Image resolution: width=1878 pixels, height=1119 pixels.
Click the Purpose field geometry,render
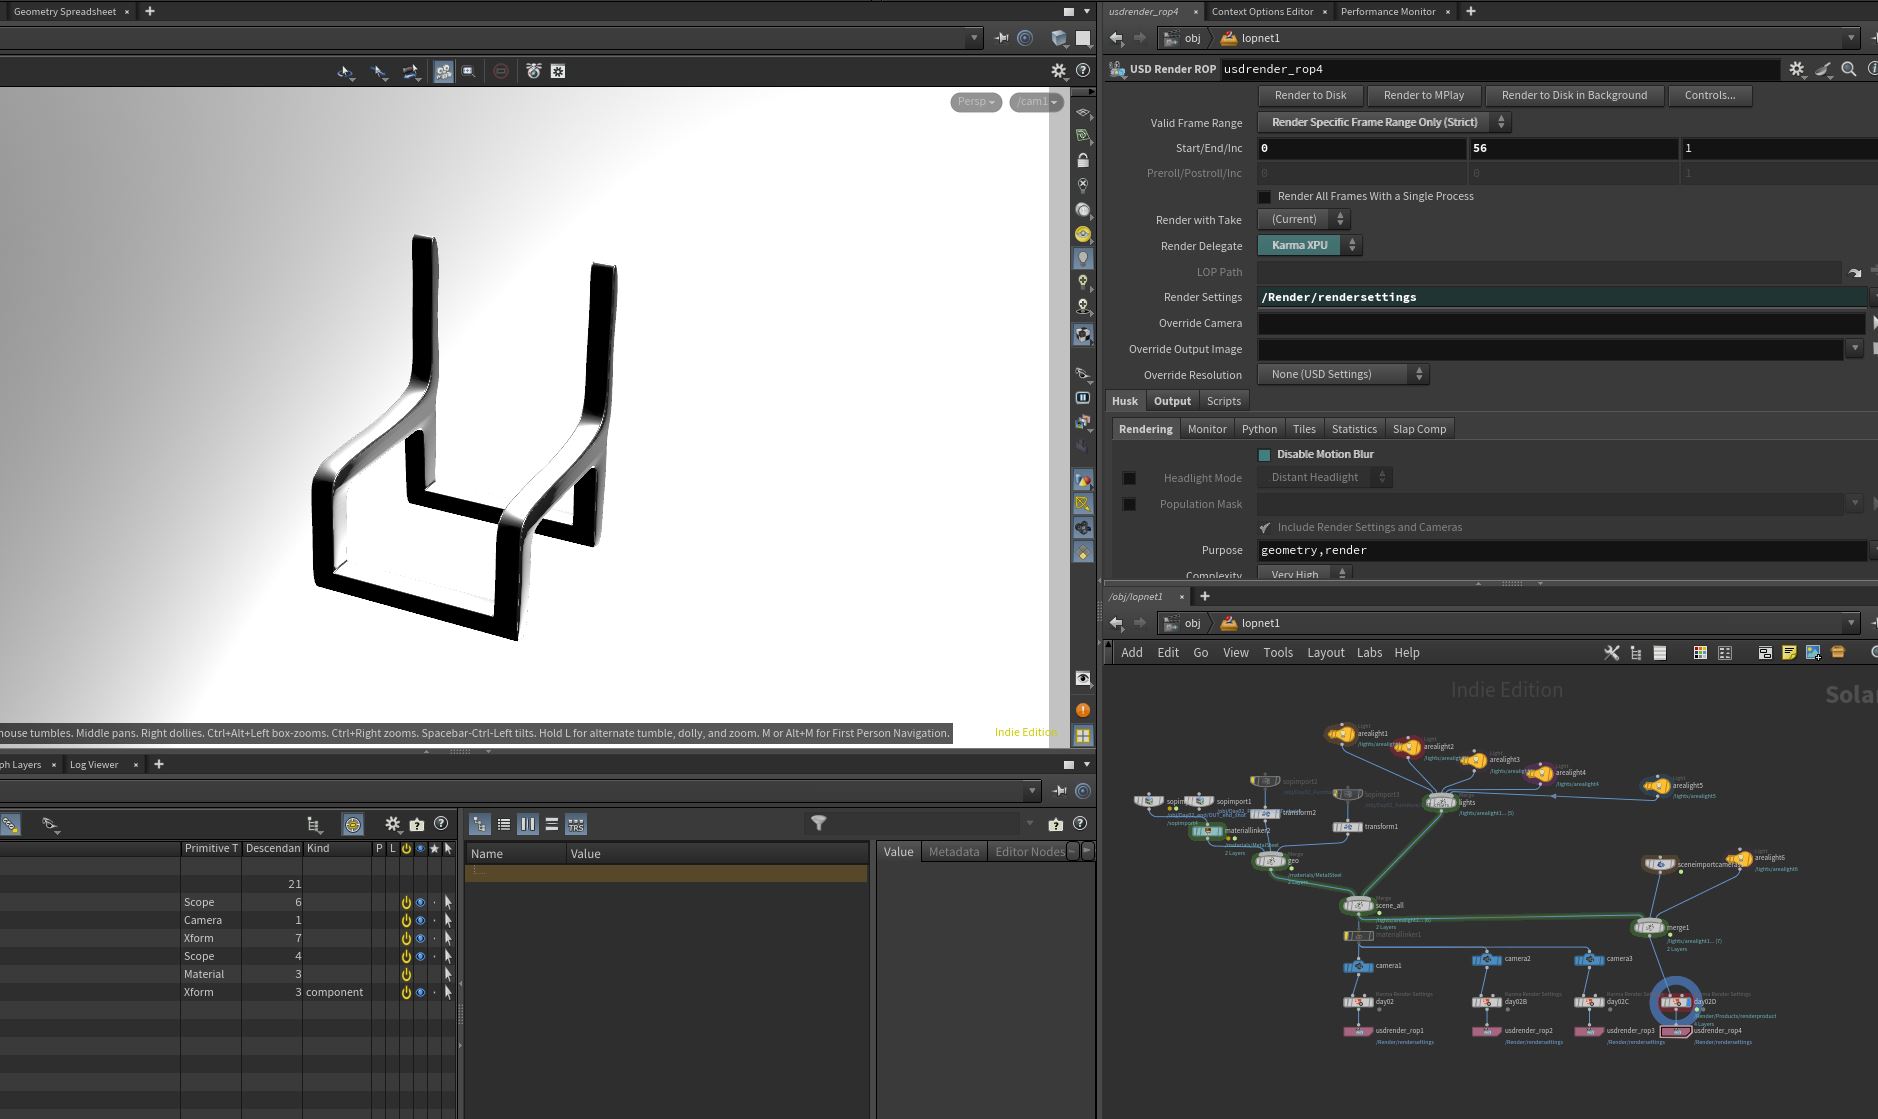tap(1562, 550)
